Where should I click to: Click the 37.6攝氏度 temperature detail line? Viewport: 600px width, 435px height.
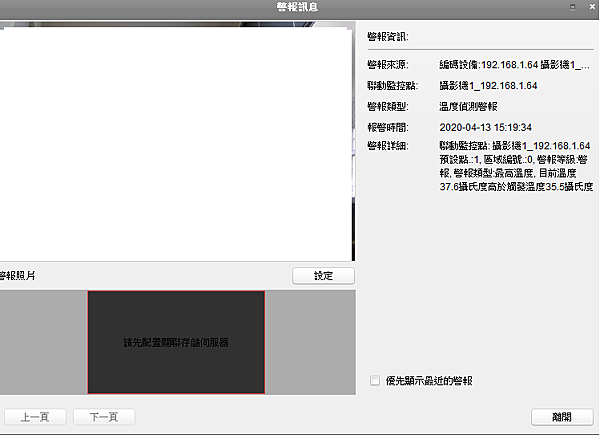coord(516,187)
